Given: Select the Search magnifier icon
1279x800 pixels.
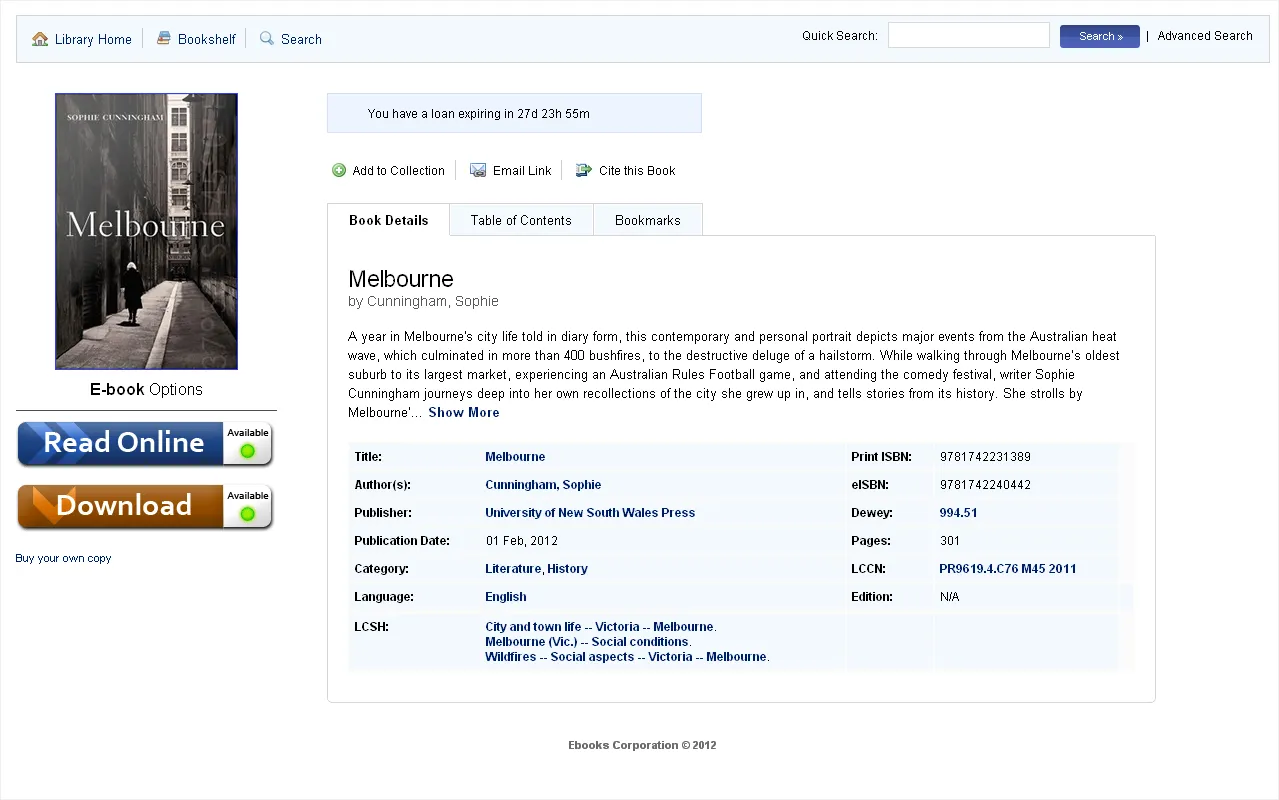Looking at the screenshot, I should 266,38.
